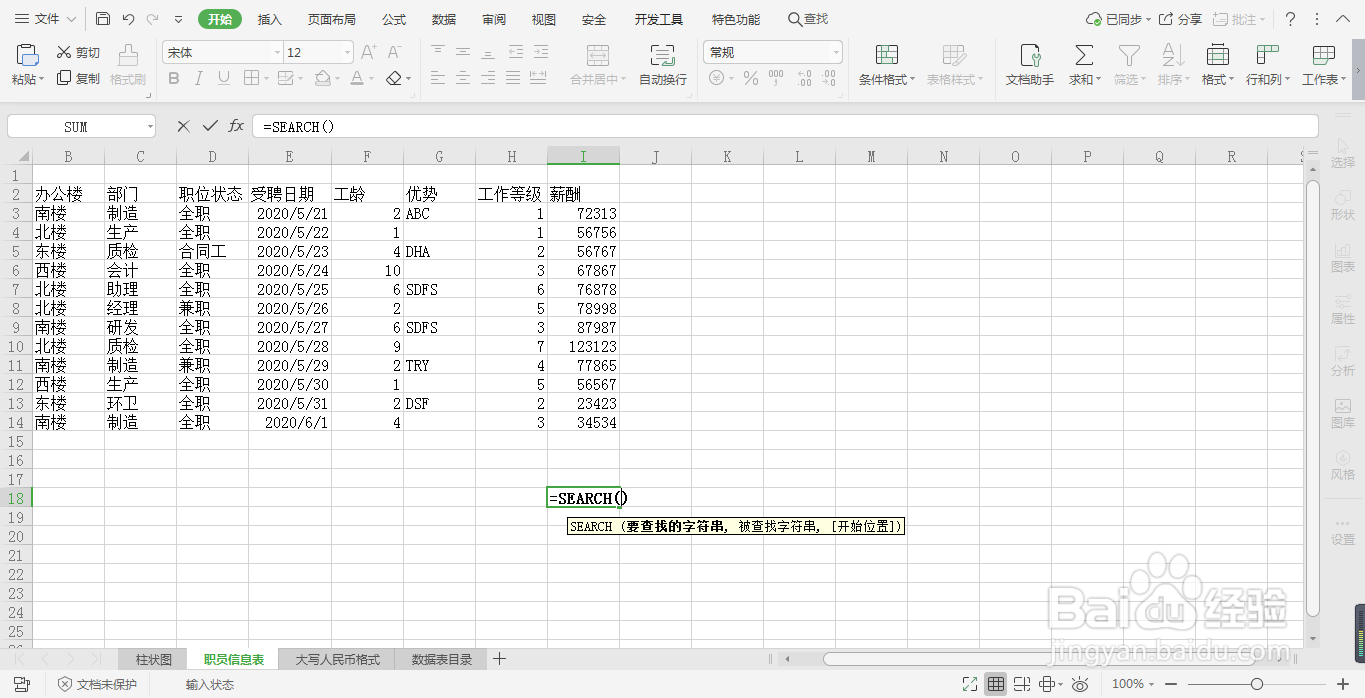Align text left
1365x698 pixels.
(x=438, y=78)
